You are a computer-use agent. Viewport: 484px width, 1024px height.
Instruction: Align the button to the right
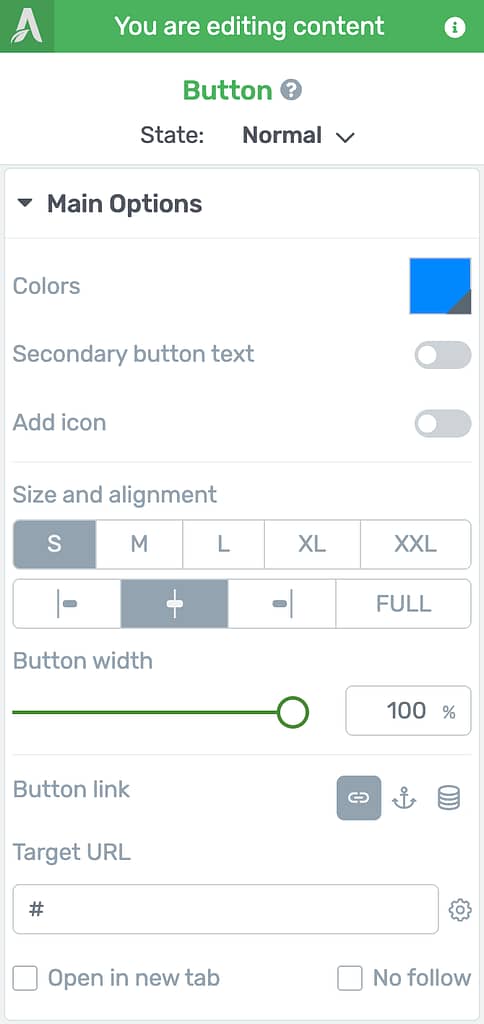point(282,604)
